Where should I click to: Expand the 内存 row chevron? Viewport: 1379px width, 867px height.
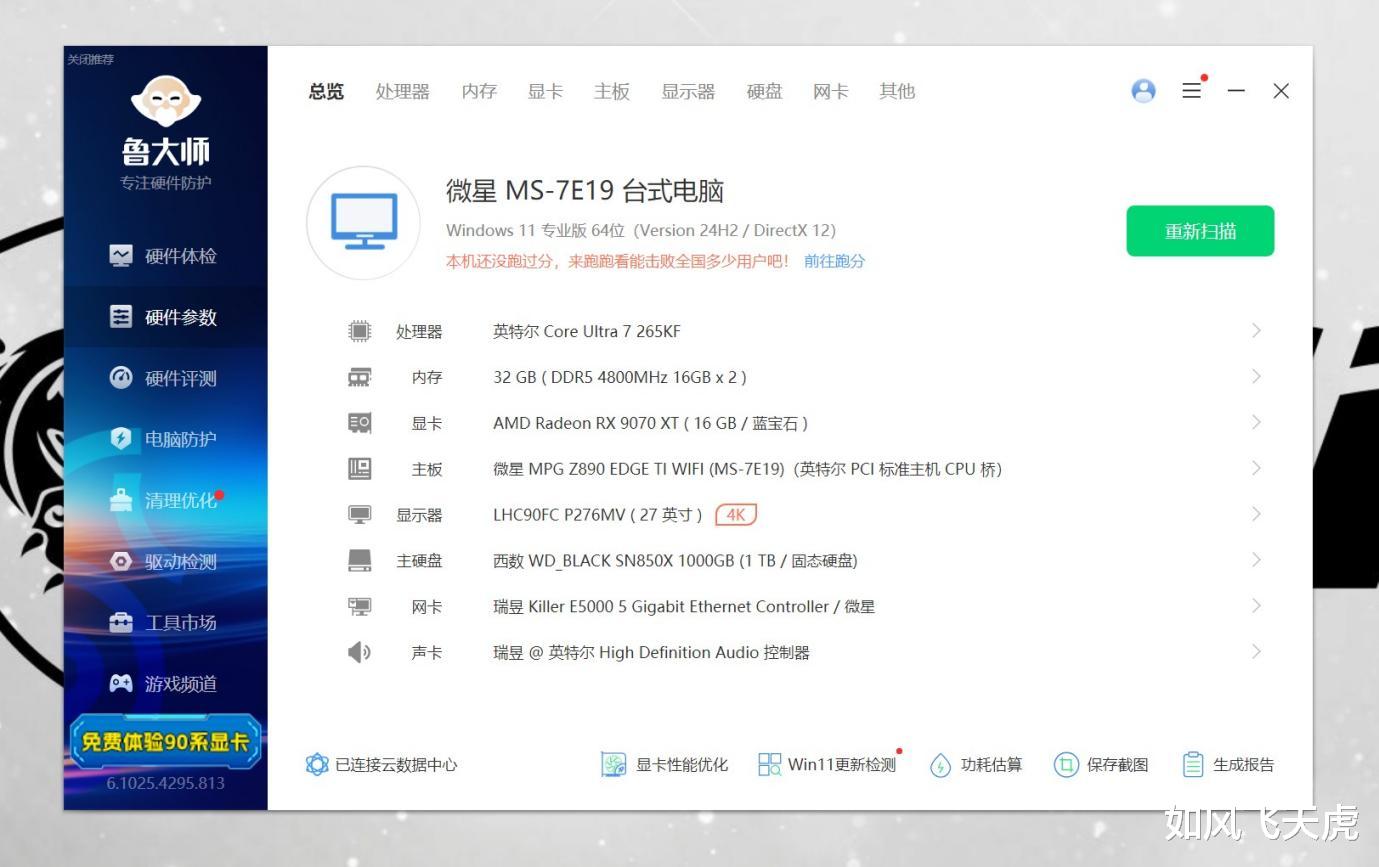click(x=1256, y=377)
